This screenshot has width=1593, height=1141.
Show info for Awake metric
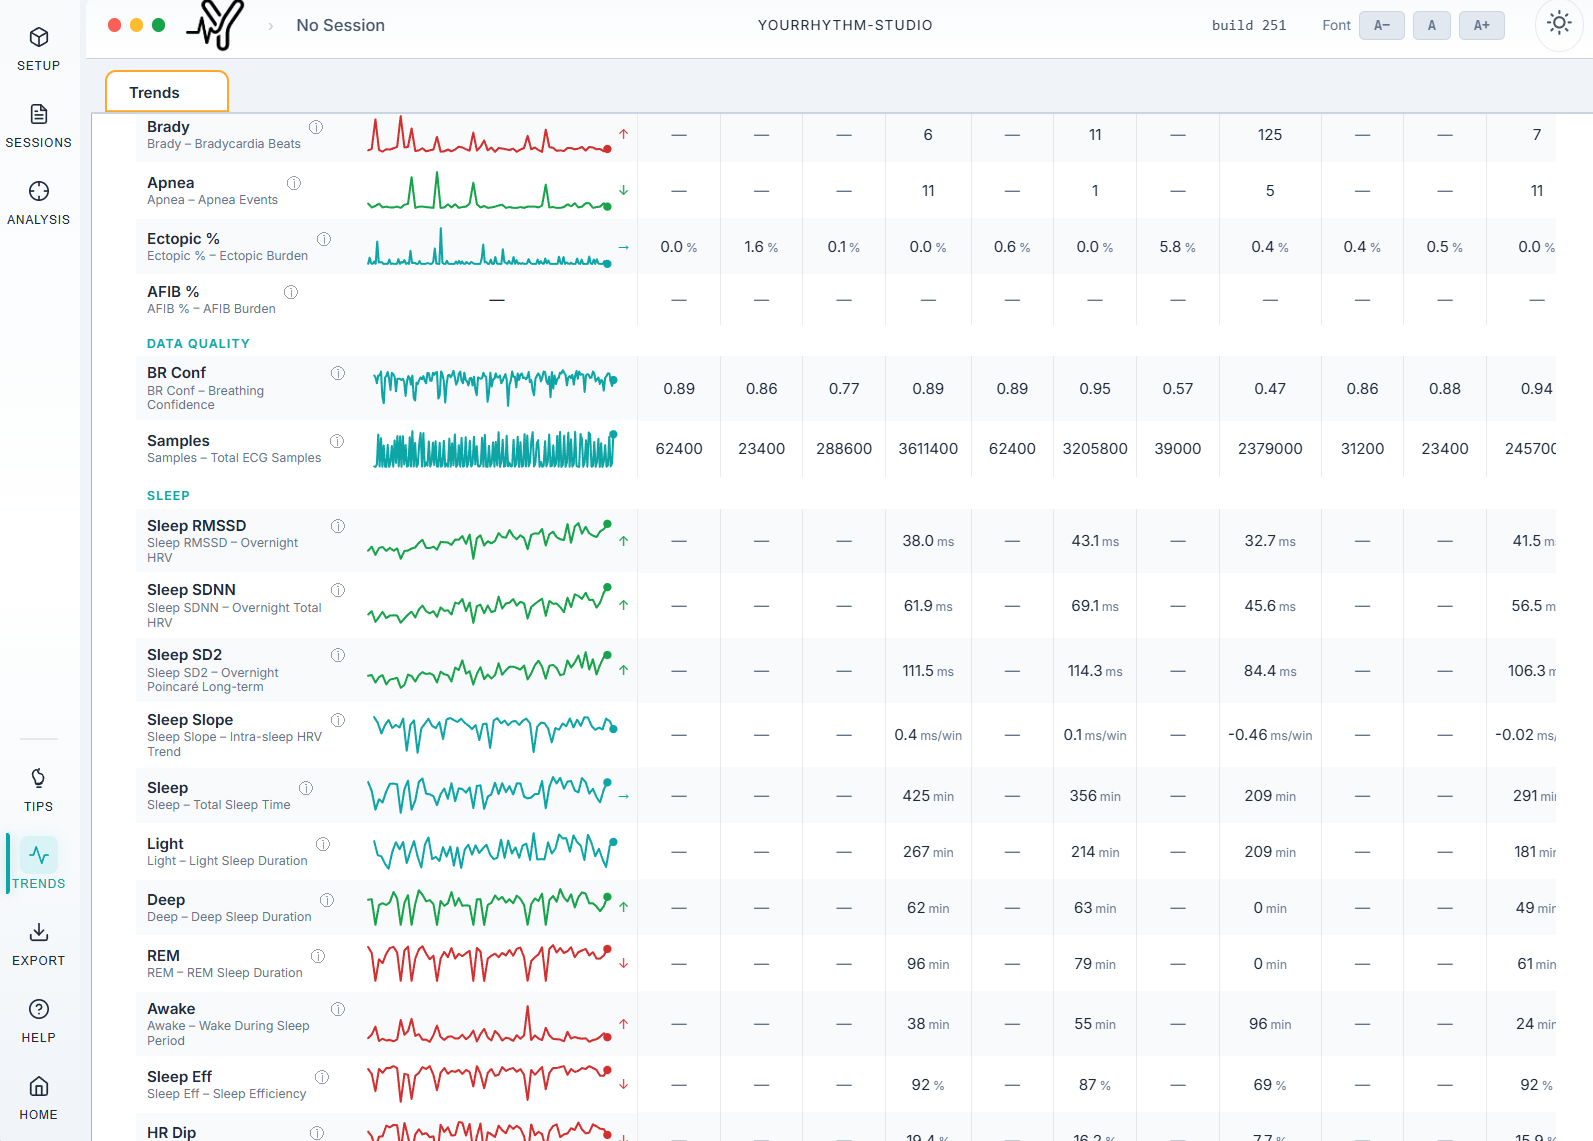point(338,1009)
